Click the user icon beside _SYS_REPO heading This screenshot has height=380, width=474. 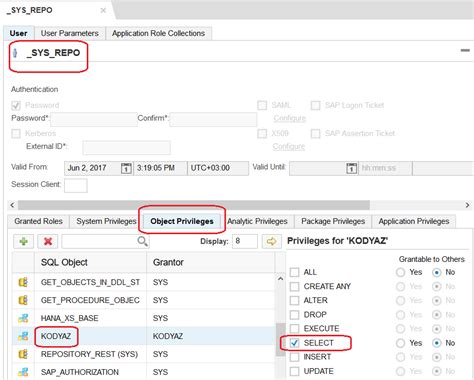point(15,53)
